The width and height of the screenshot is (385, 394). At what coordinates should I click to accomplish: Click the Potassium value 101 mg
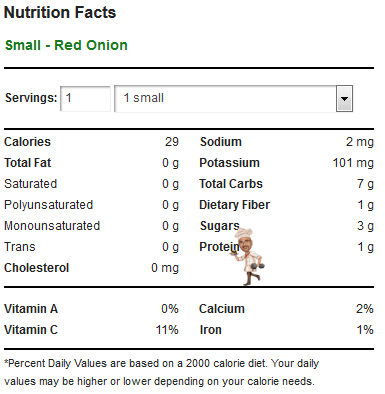(x=353, y=163)
